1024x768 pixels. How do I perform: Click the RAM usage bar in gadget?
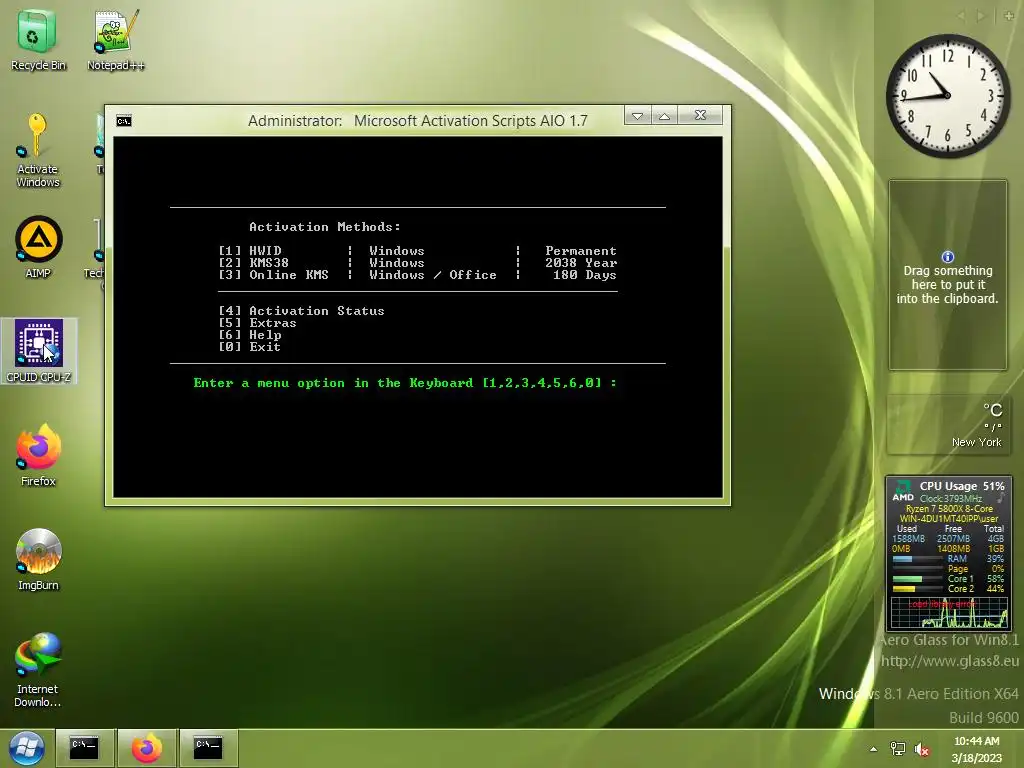point(916,559)
